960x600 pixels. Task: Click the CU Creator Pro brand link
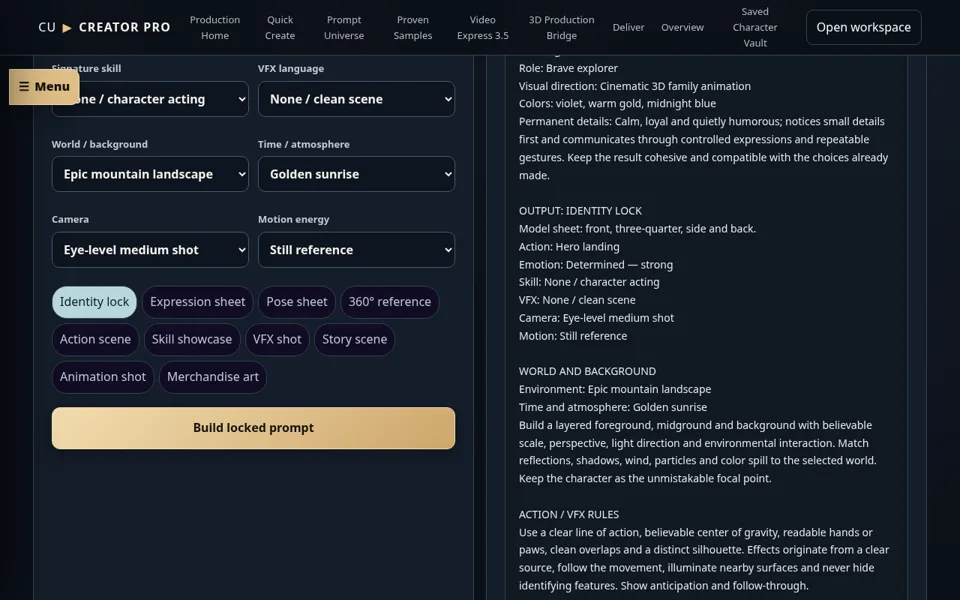(104, 28)
